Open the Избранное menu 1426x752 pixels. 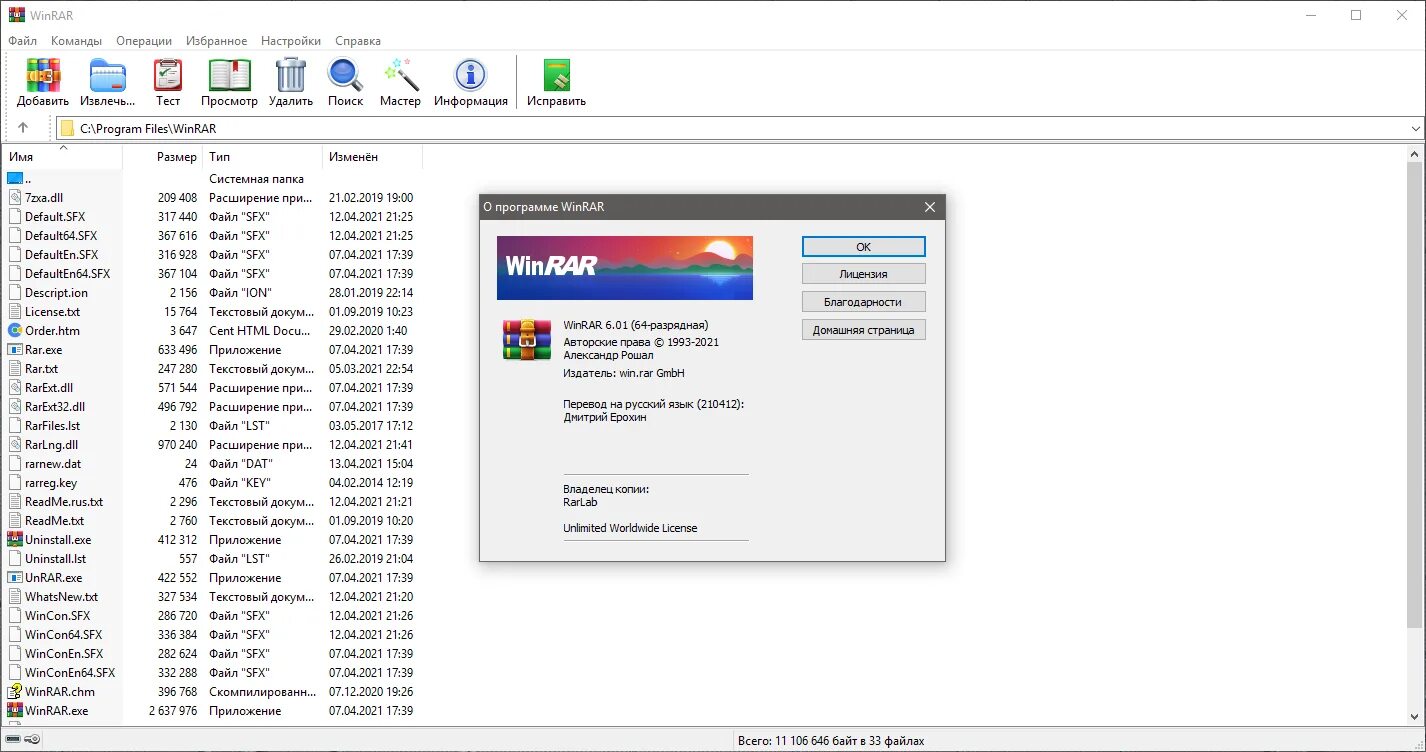click(216, 41)
